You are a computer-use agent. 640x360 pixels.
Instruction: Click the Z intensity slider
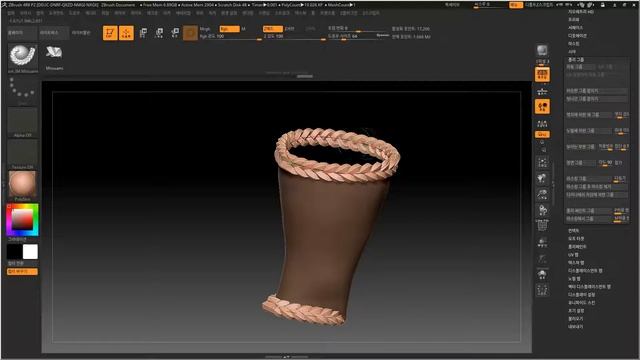[294, 37]
